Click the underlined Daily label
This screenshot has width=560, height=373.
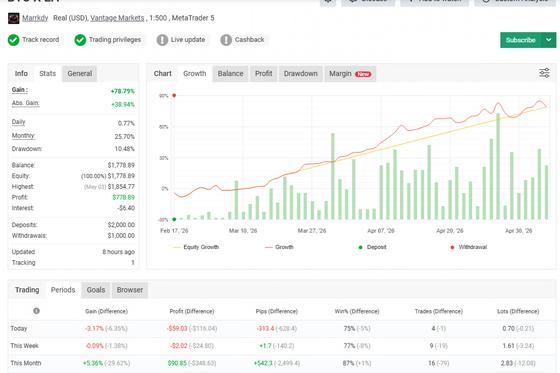[x=19, y=122]
